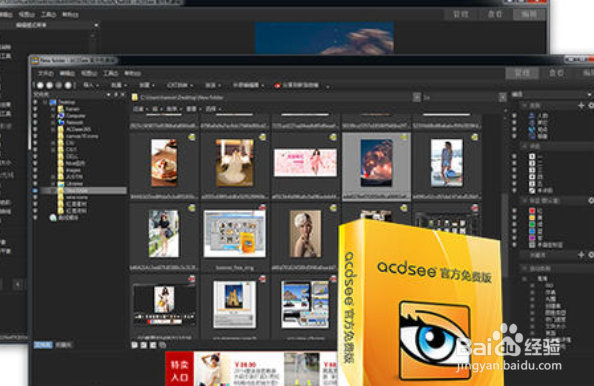Toggle the easy-select box next to Network
Screen dimensions: 594x386
[35, 122]
